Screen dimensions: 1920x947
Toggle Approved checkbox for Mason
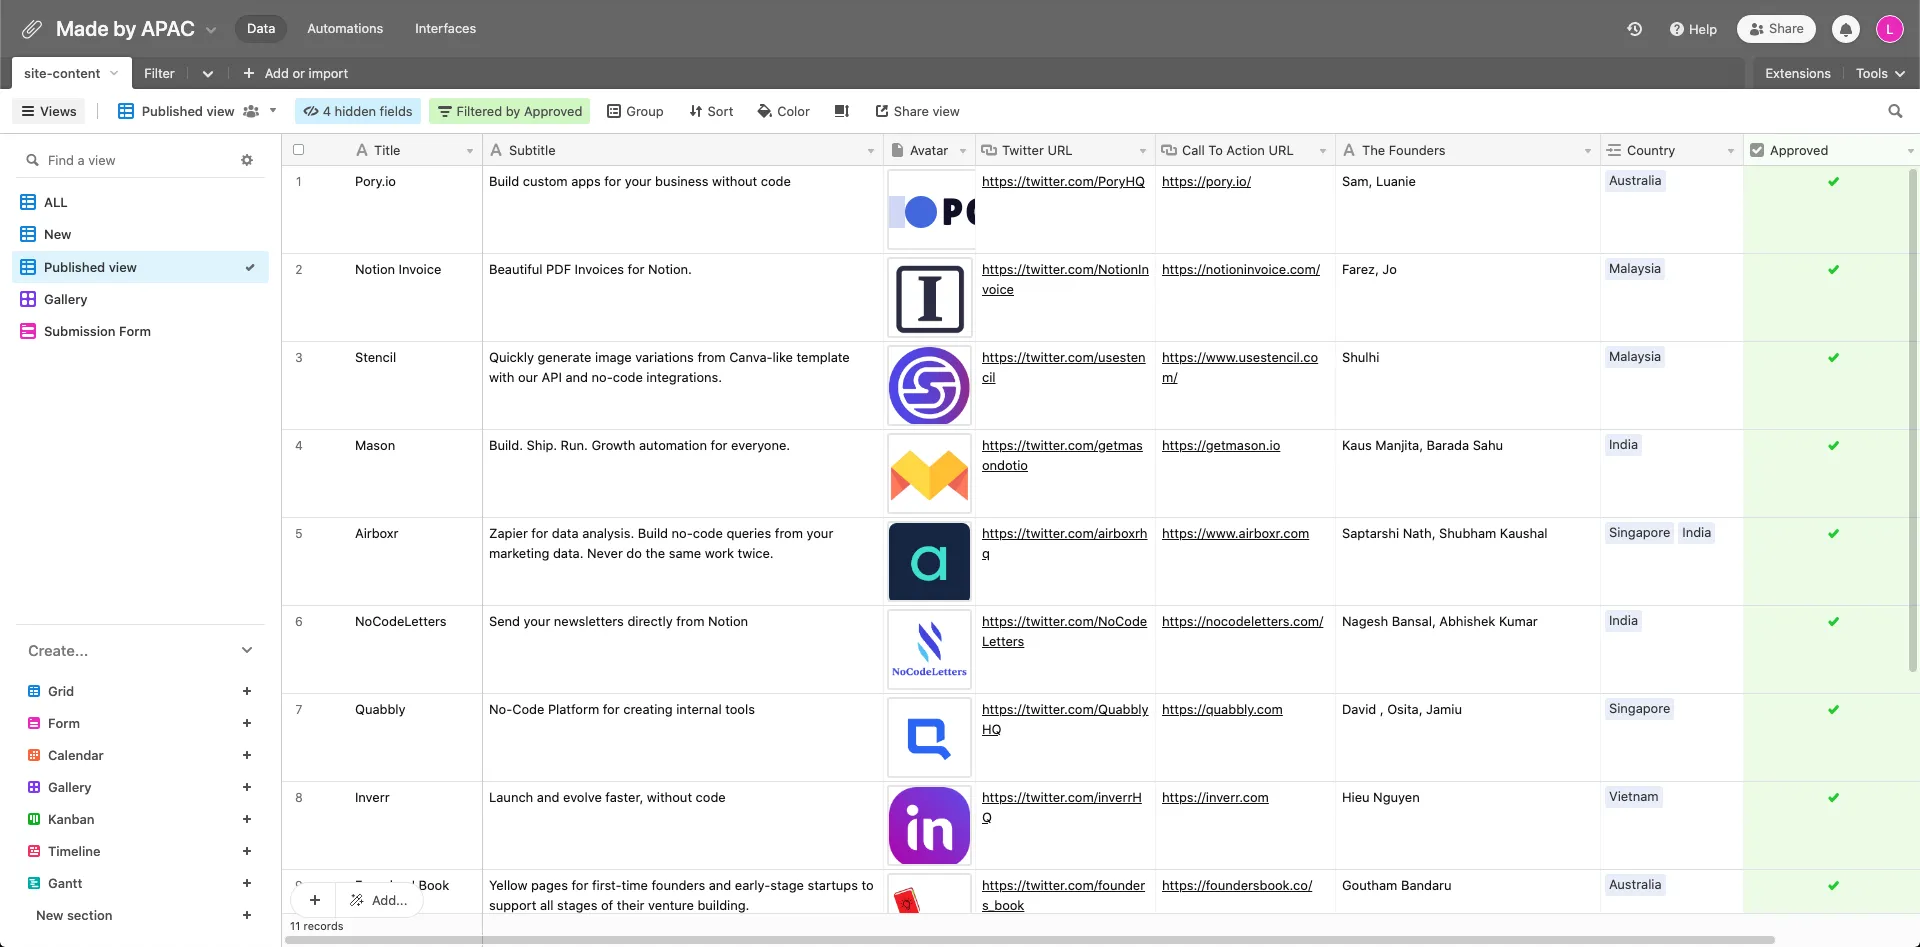[x=1833, y=446]
